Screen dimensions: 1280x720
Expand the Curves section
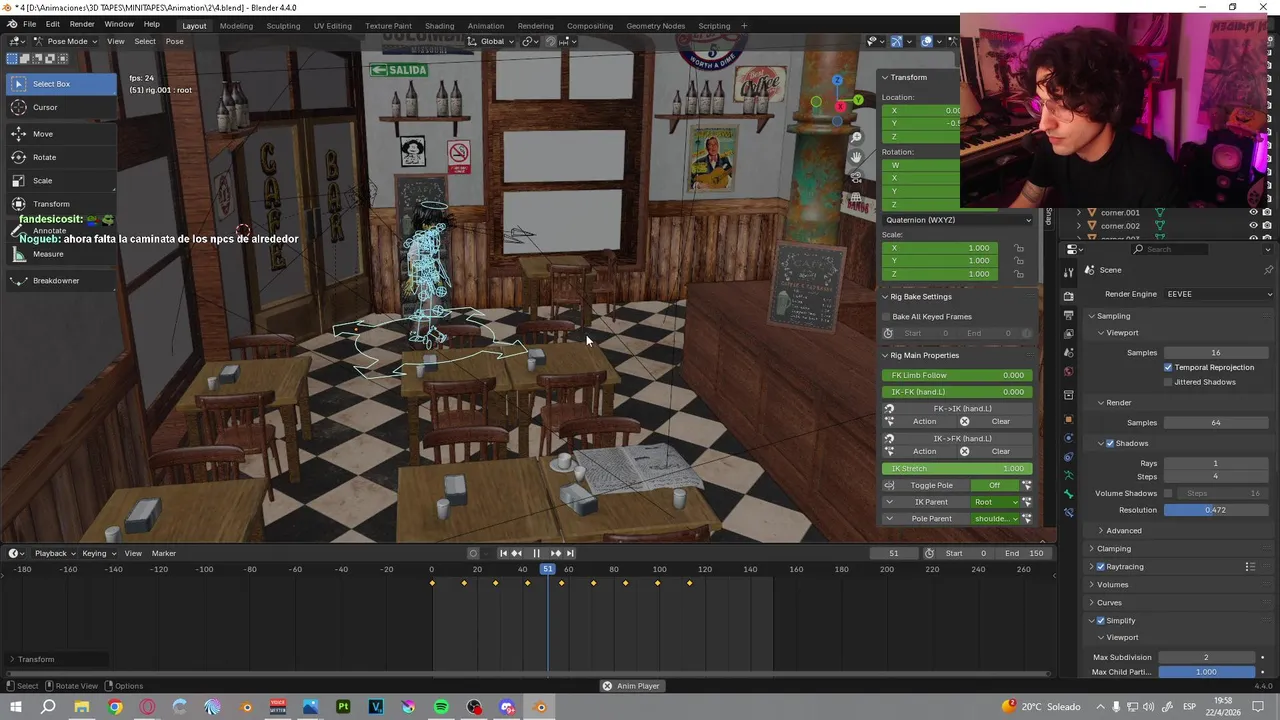point(1109,603)
